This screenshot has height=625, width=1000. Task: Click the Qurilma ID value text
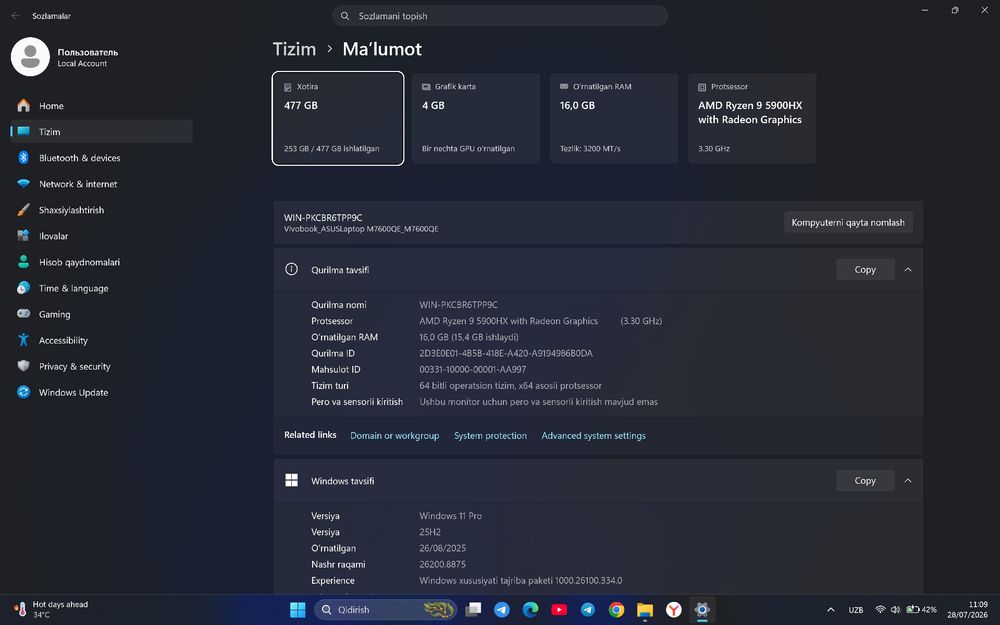506,353
